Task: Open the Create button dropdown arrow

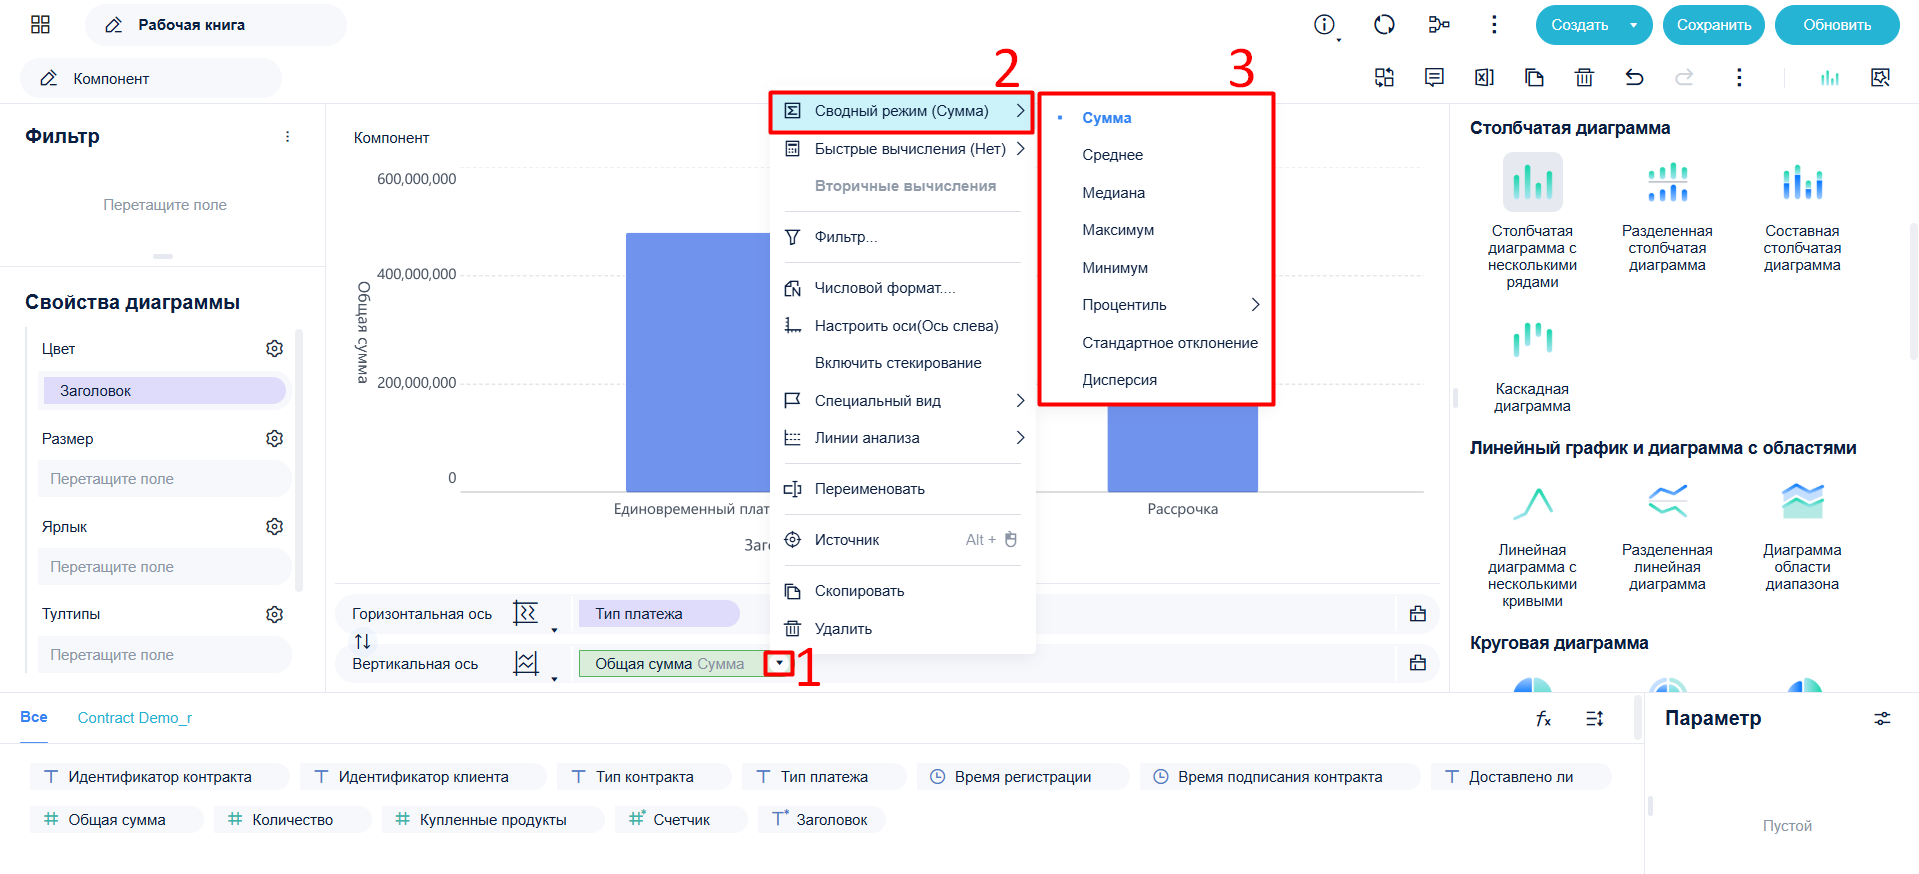Action: click(x=1633, y=25)
